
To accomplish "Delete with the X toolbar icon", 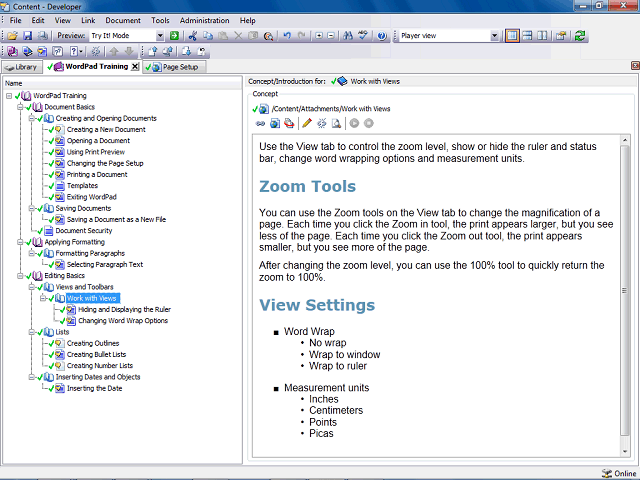I will point(238,36).
